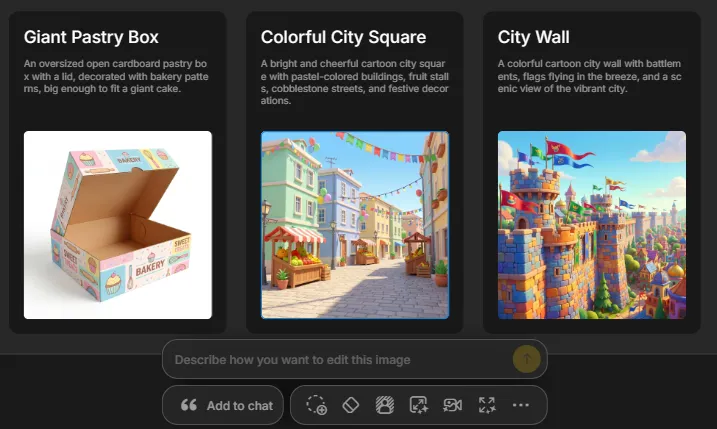The width and height of the screenshot is (717, 429).
Task: Click the framed upscale icon with sparkles
Action: tap(418, 405)
